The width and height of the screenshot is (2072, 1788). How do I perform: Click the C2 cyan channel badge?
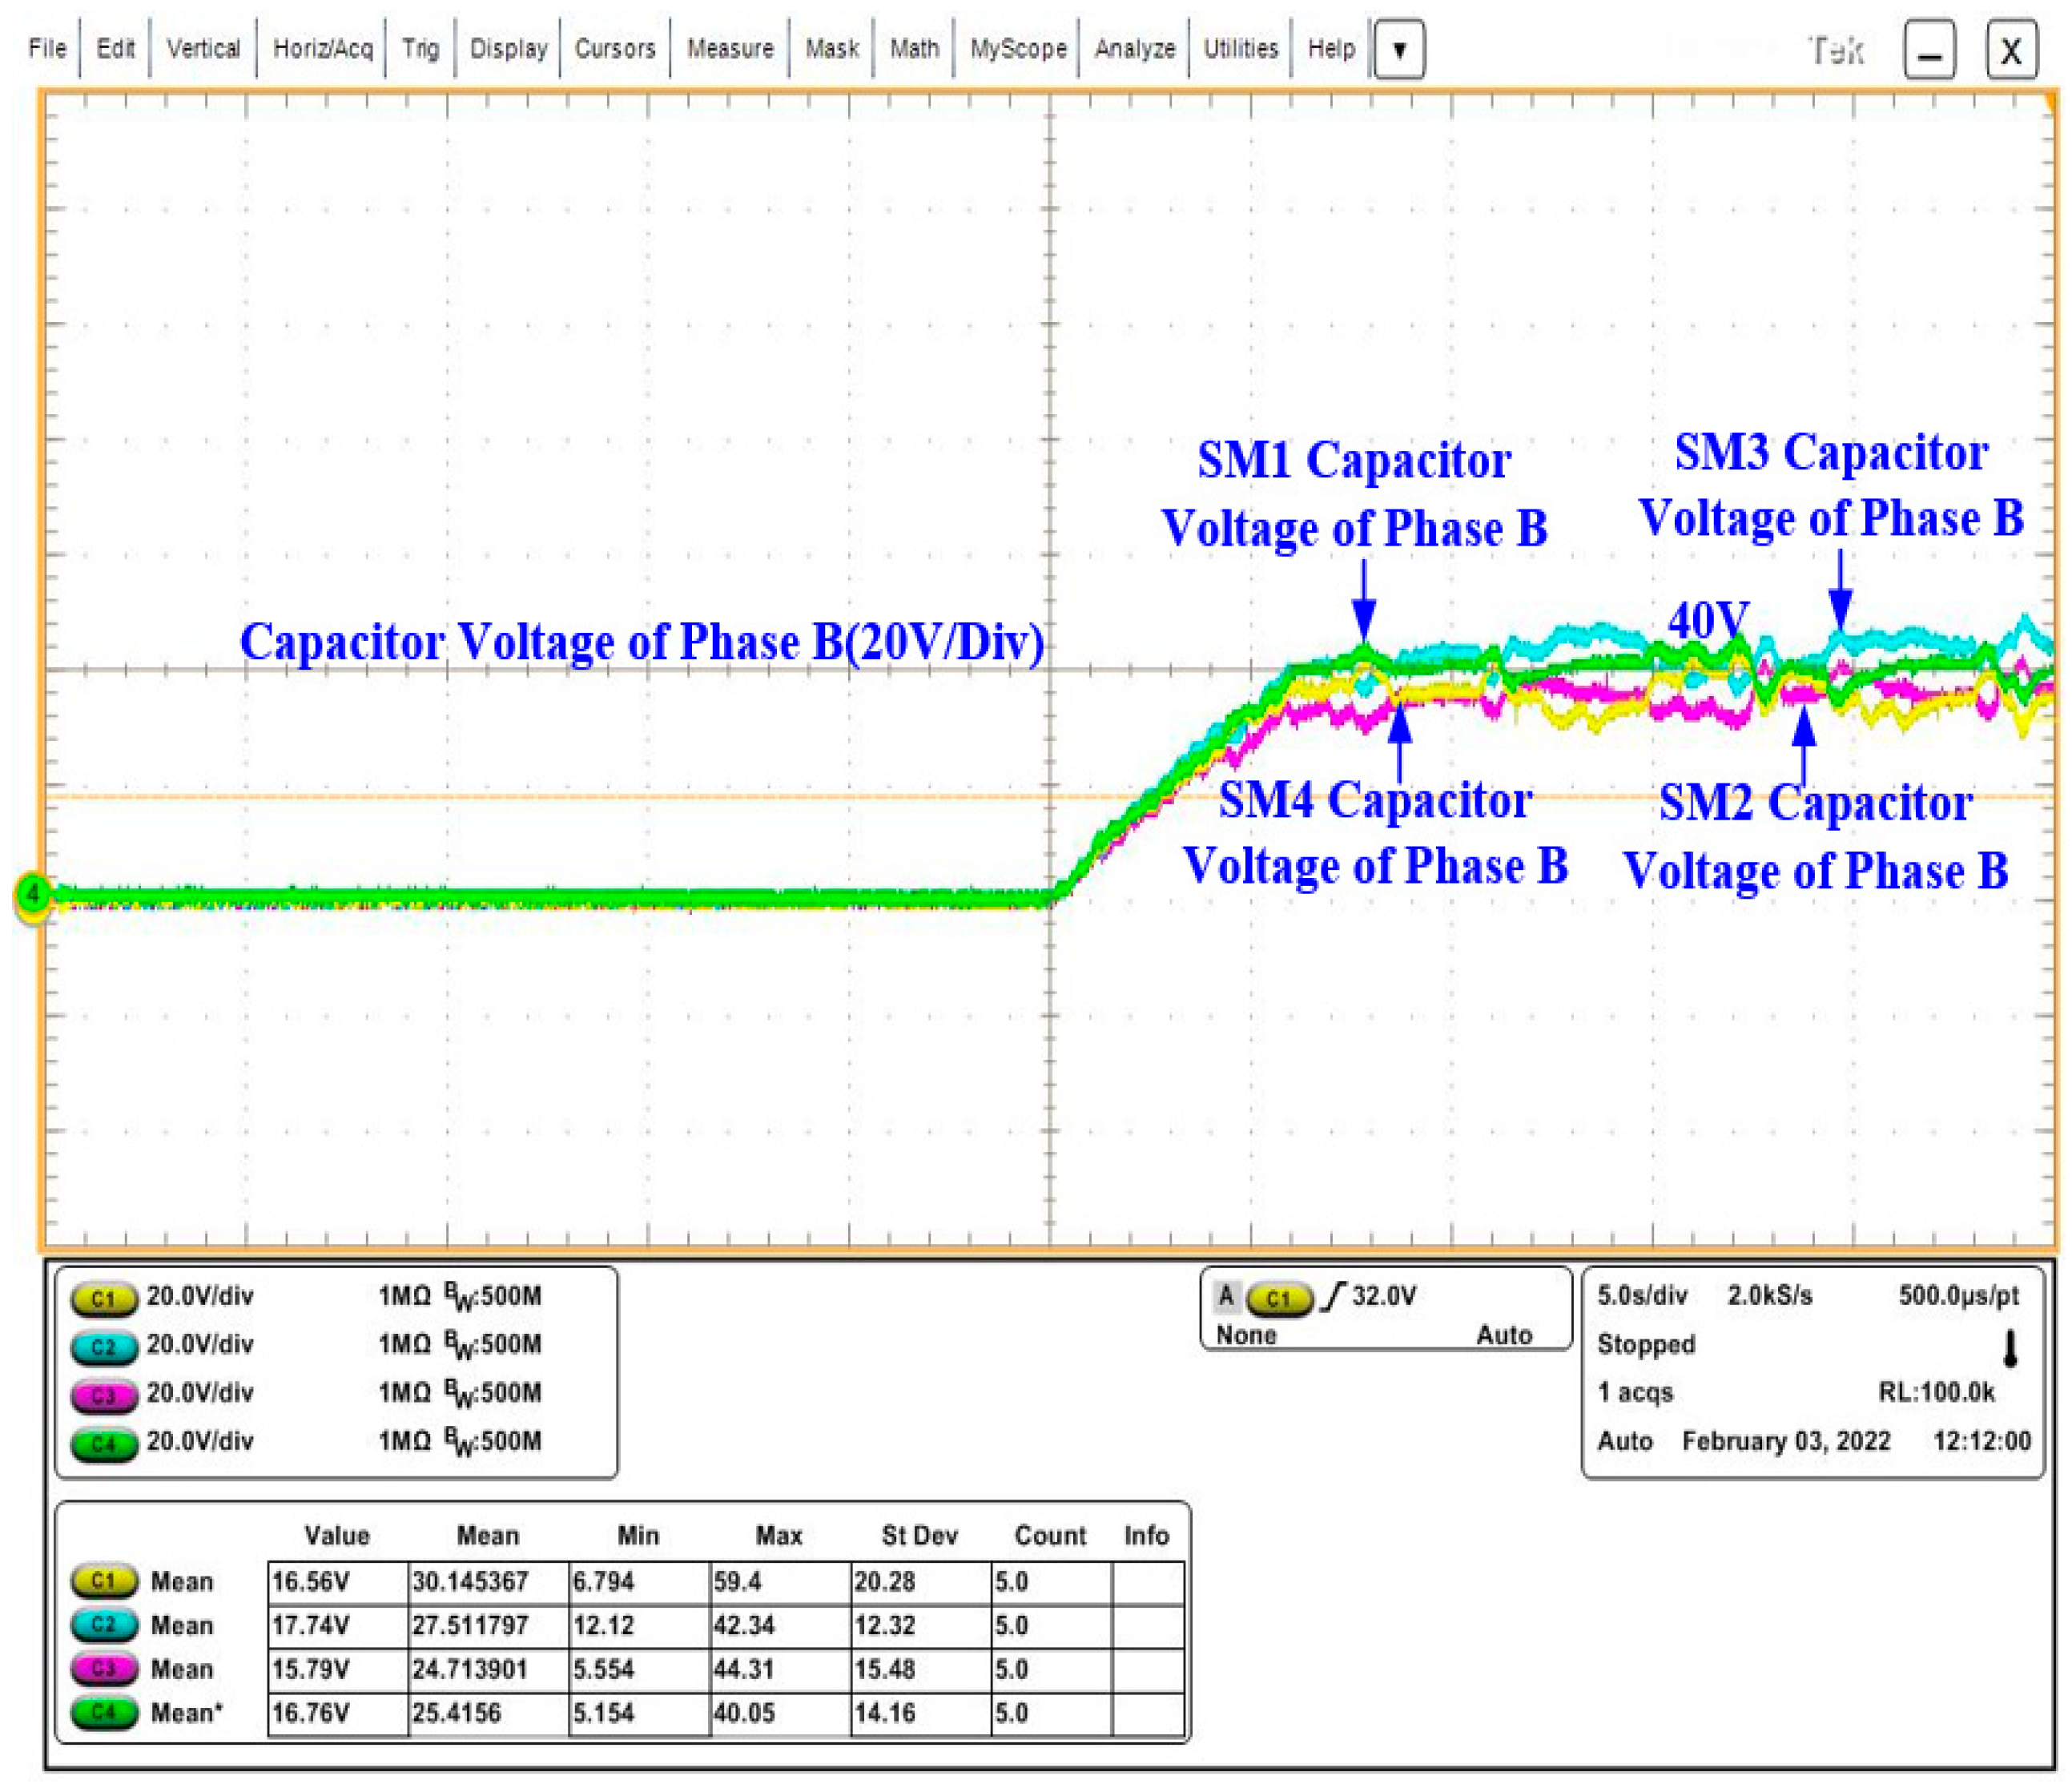tap(103, 1347)
